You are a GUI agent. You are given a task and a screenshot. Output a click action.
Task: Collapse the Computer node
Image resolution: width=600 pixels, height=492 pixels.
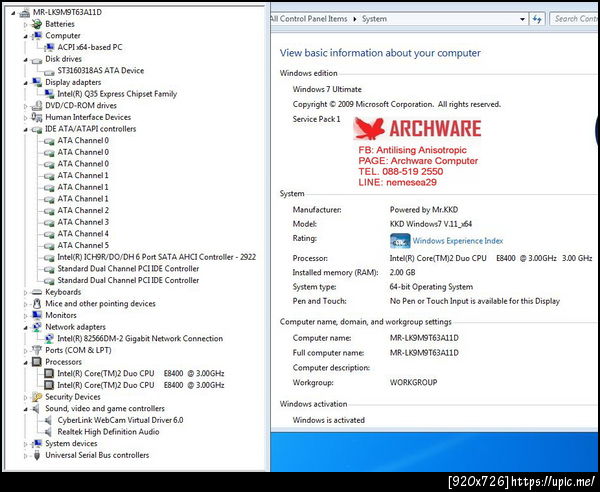26,37
